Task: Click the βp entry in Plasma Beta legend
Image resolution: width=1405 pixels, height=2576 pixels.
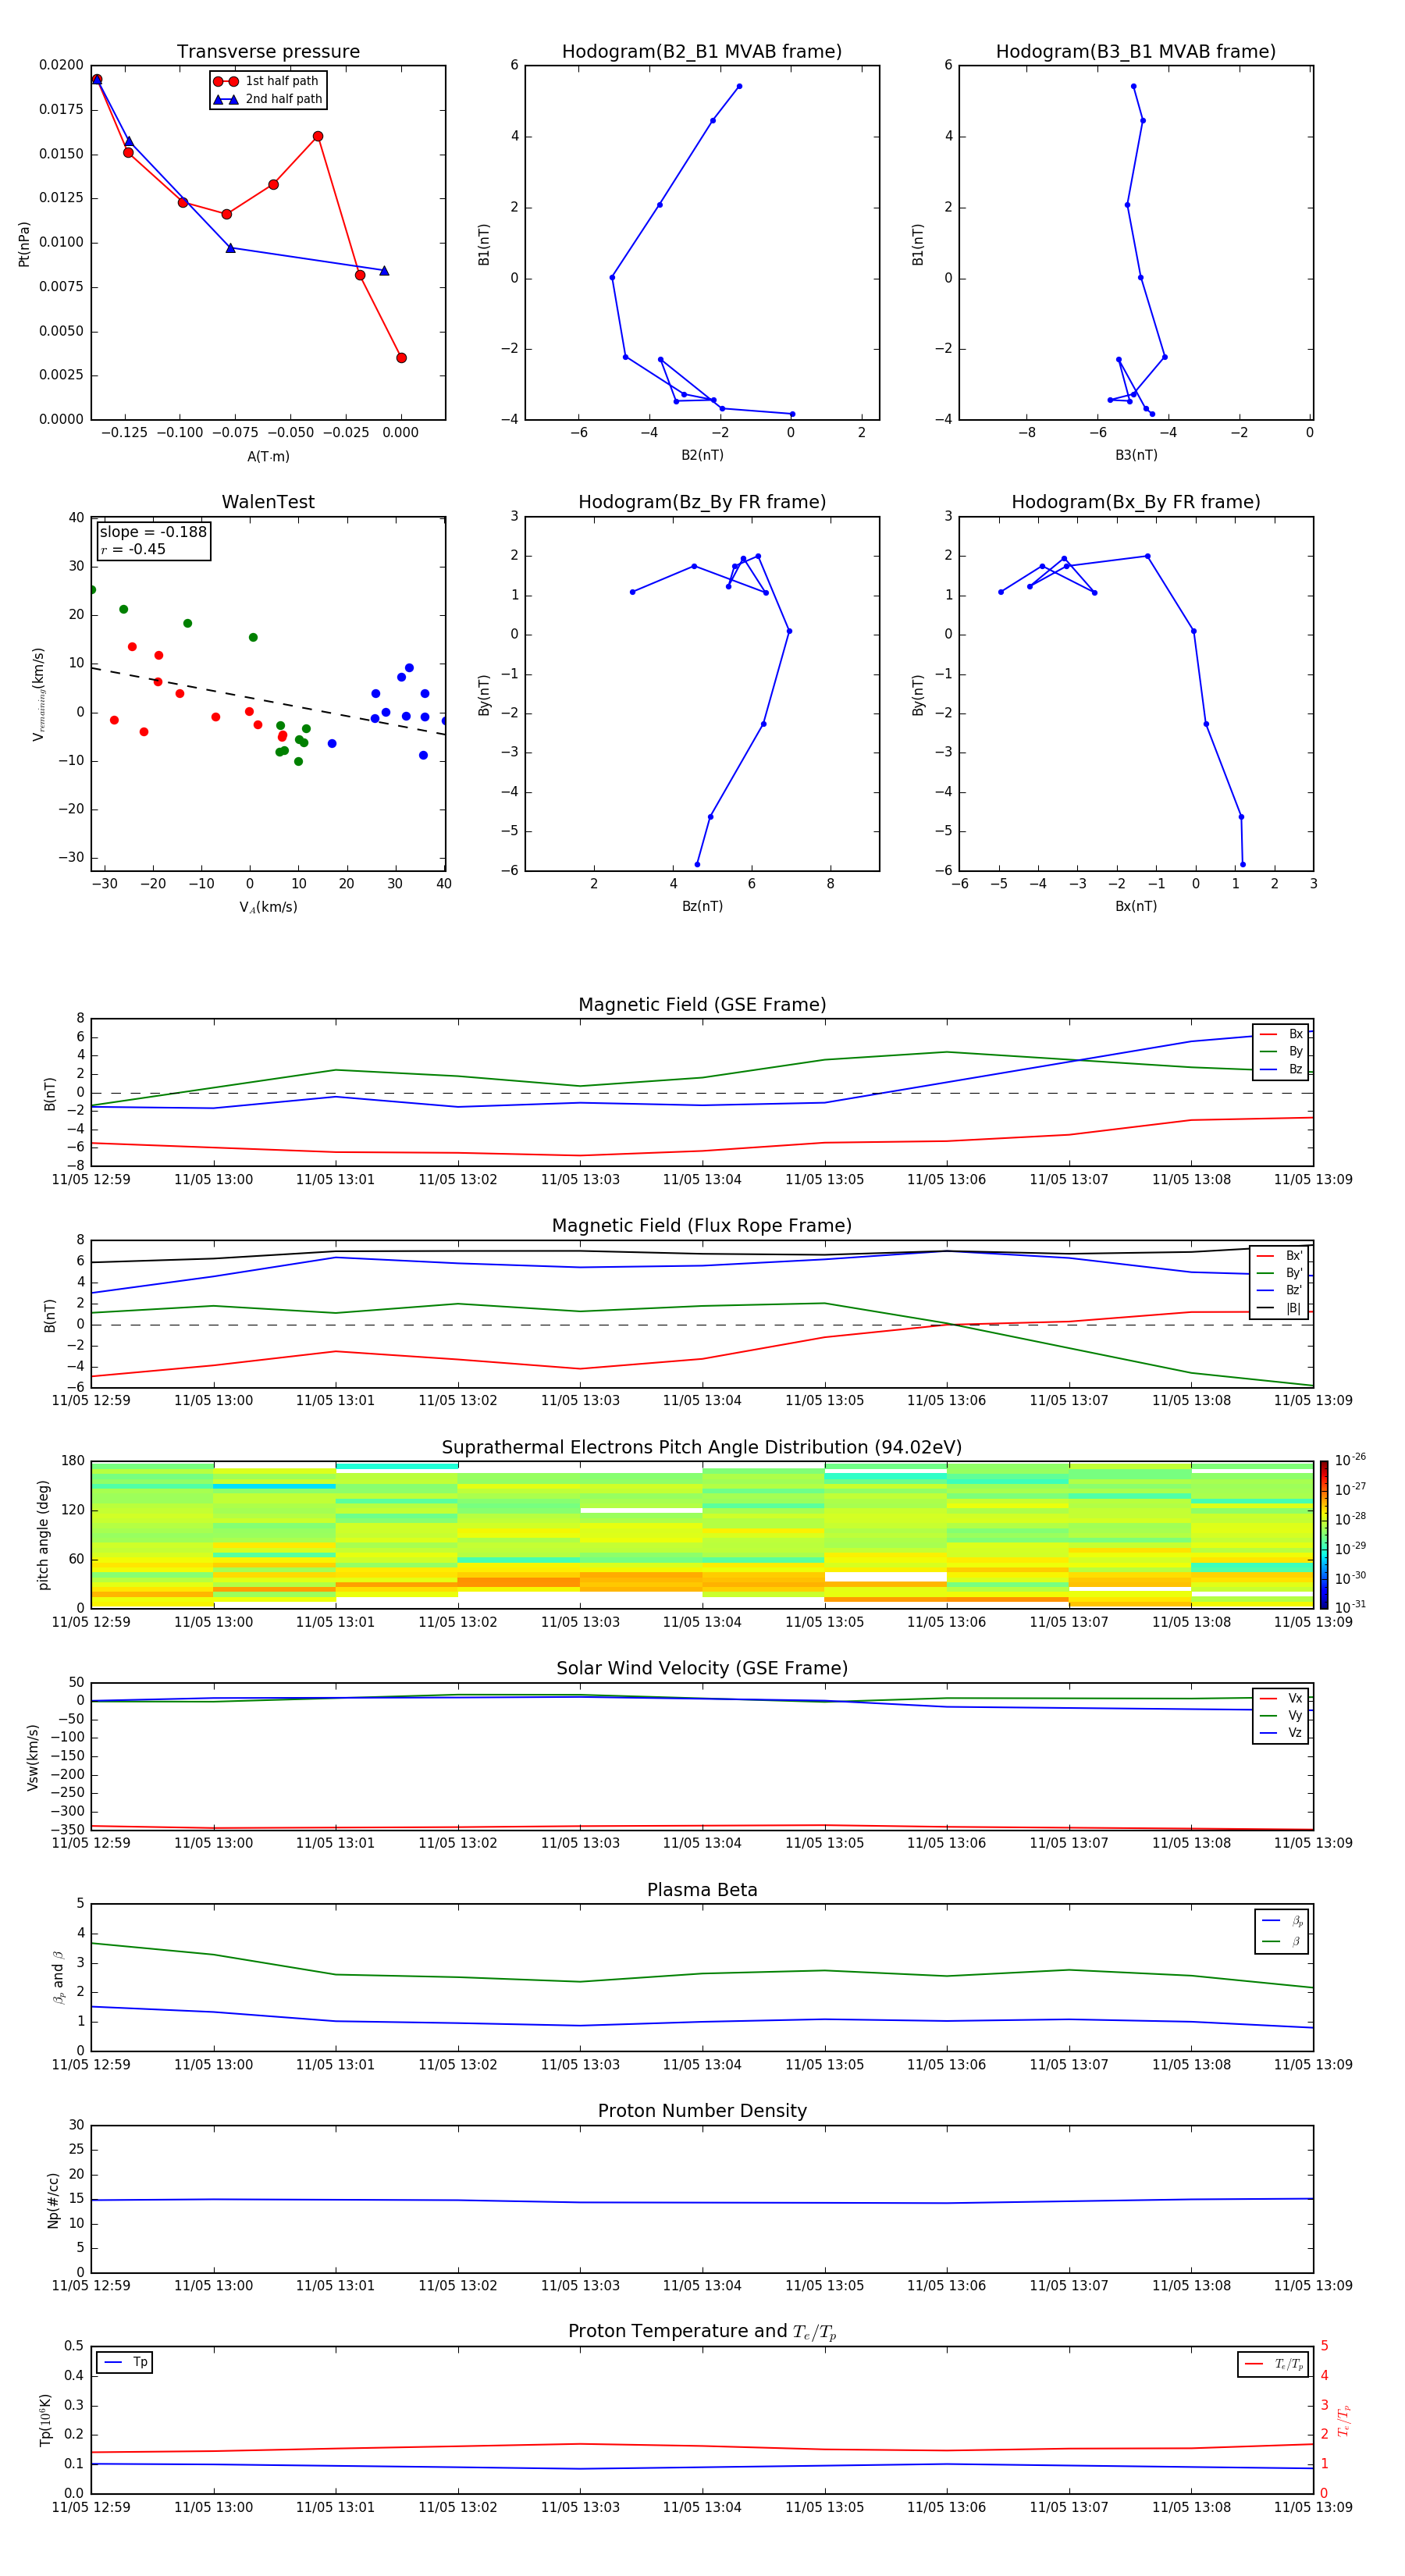Action: [1282, 1921]
